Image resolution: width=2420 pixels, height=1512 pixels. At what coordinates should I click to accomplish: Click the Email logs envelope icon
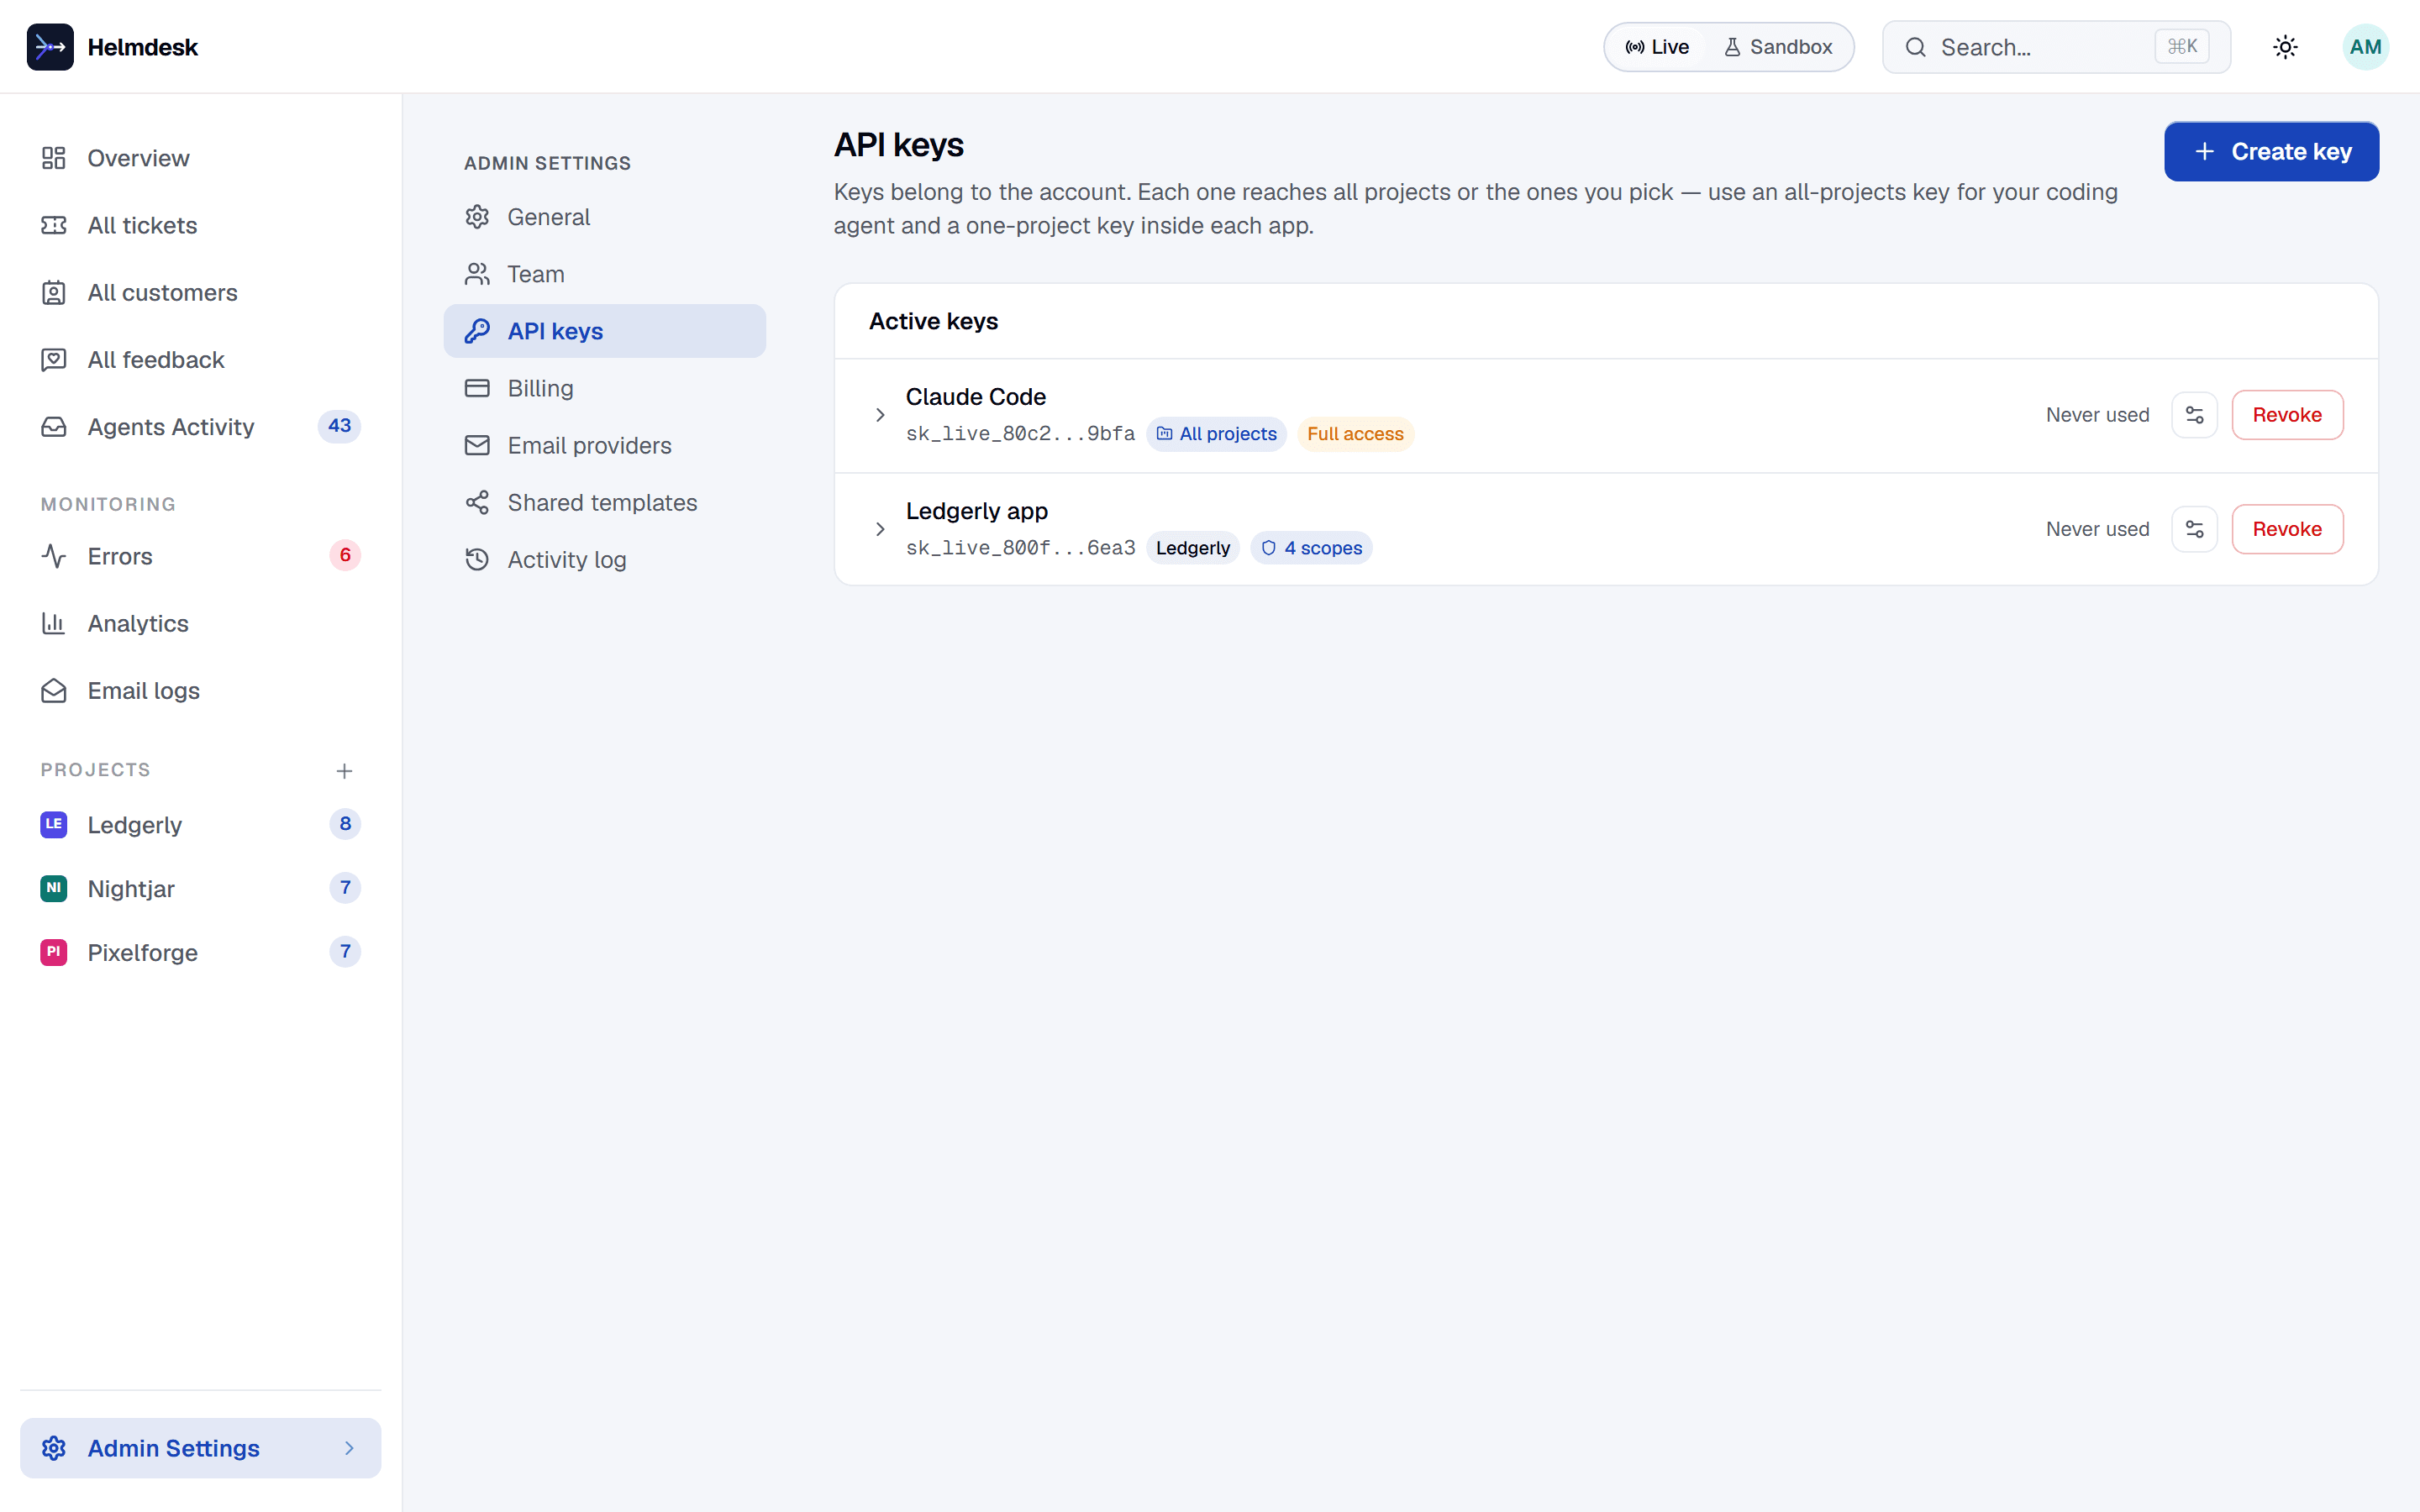(54, 691)
